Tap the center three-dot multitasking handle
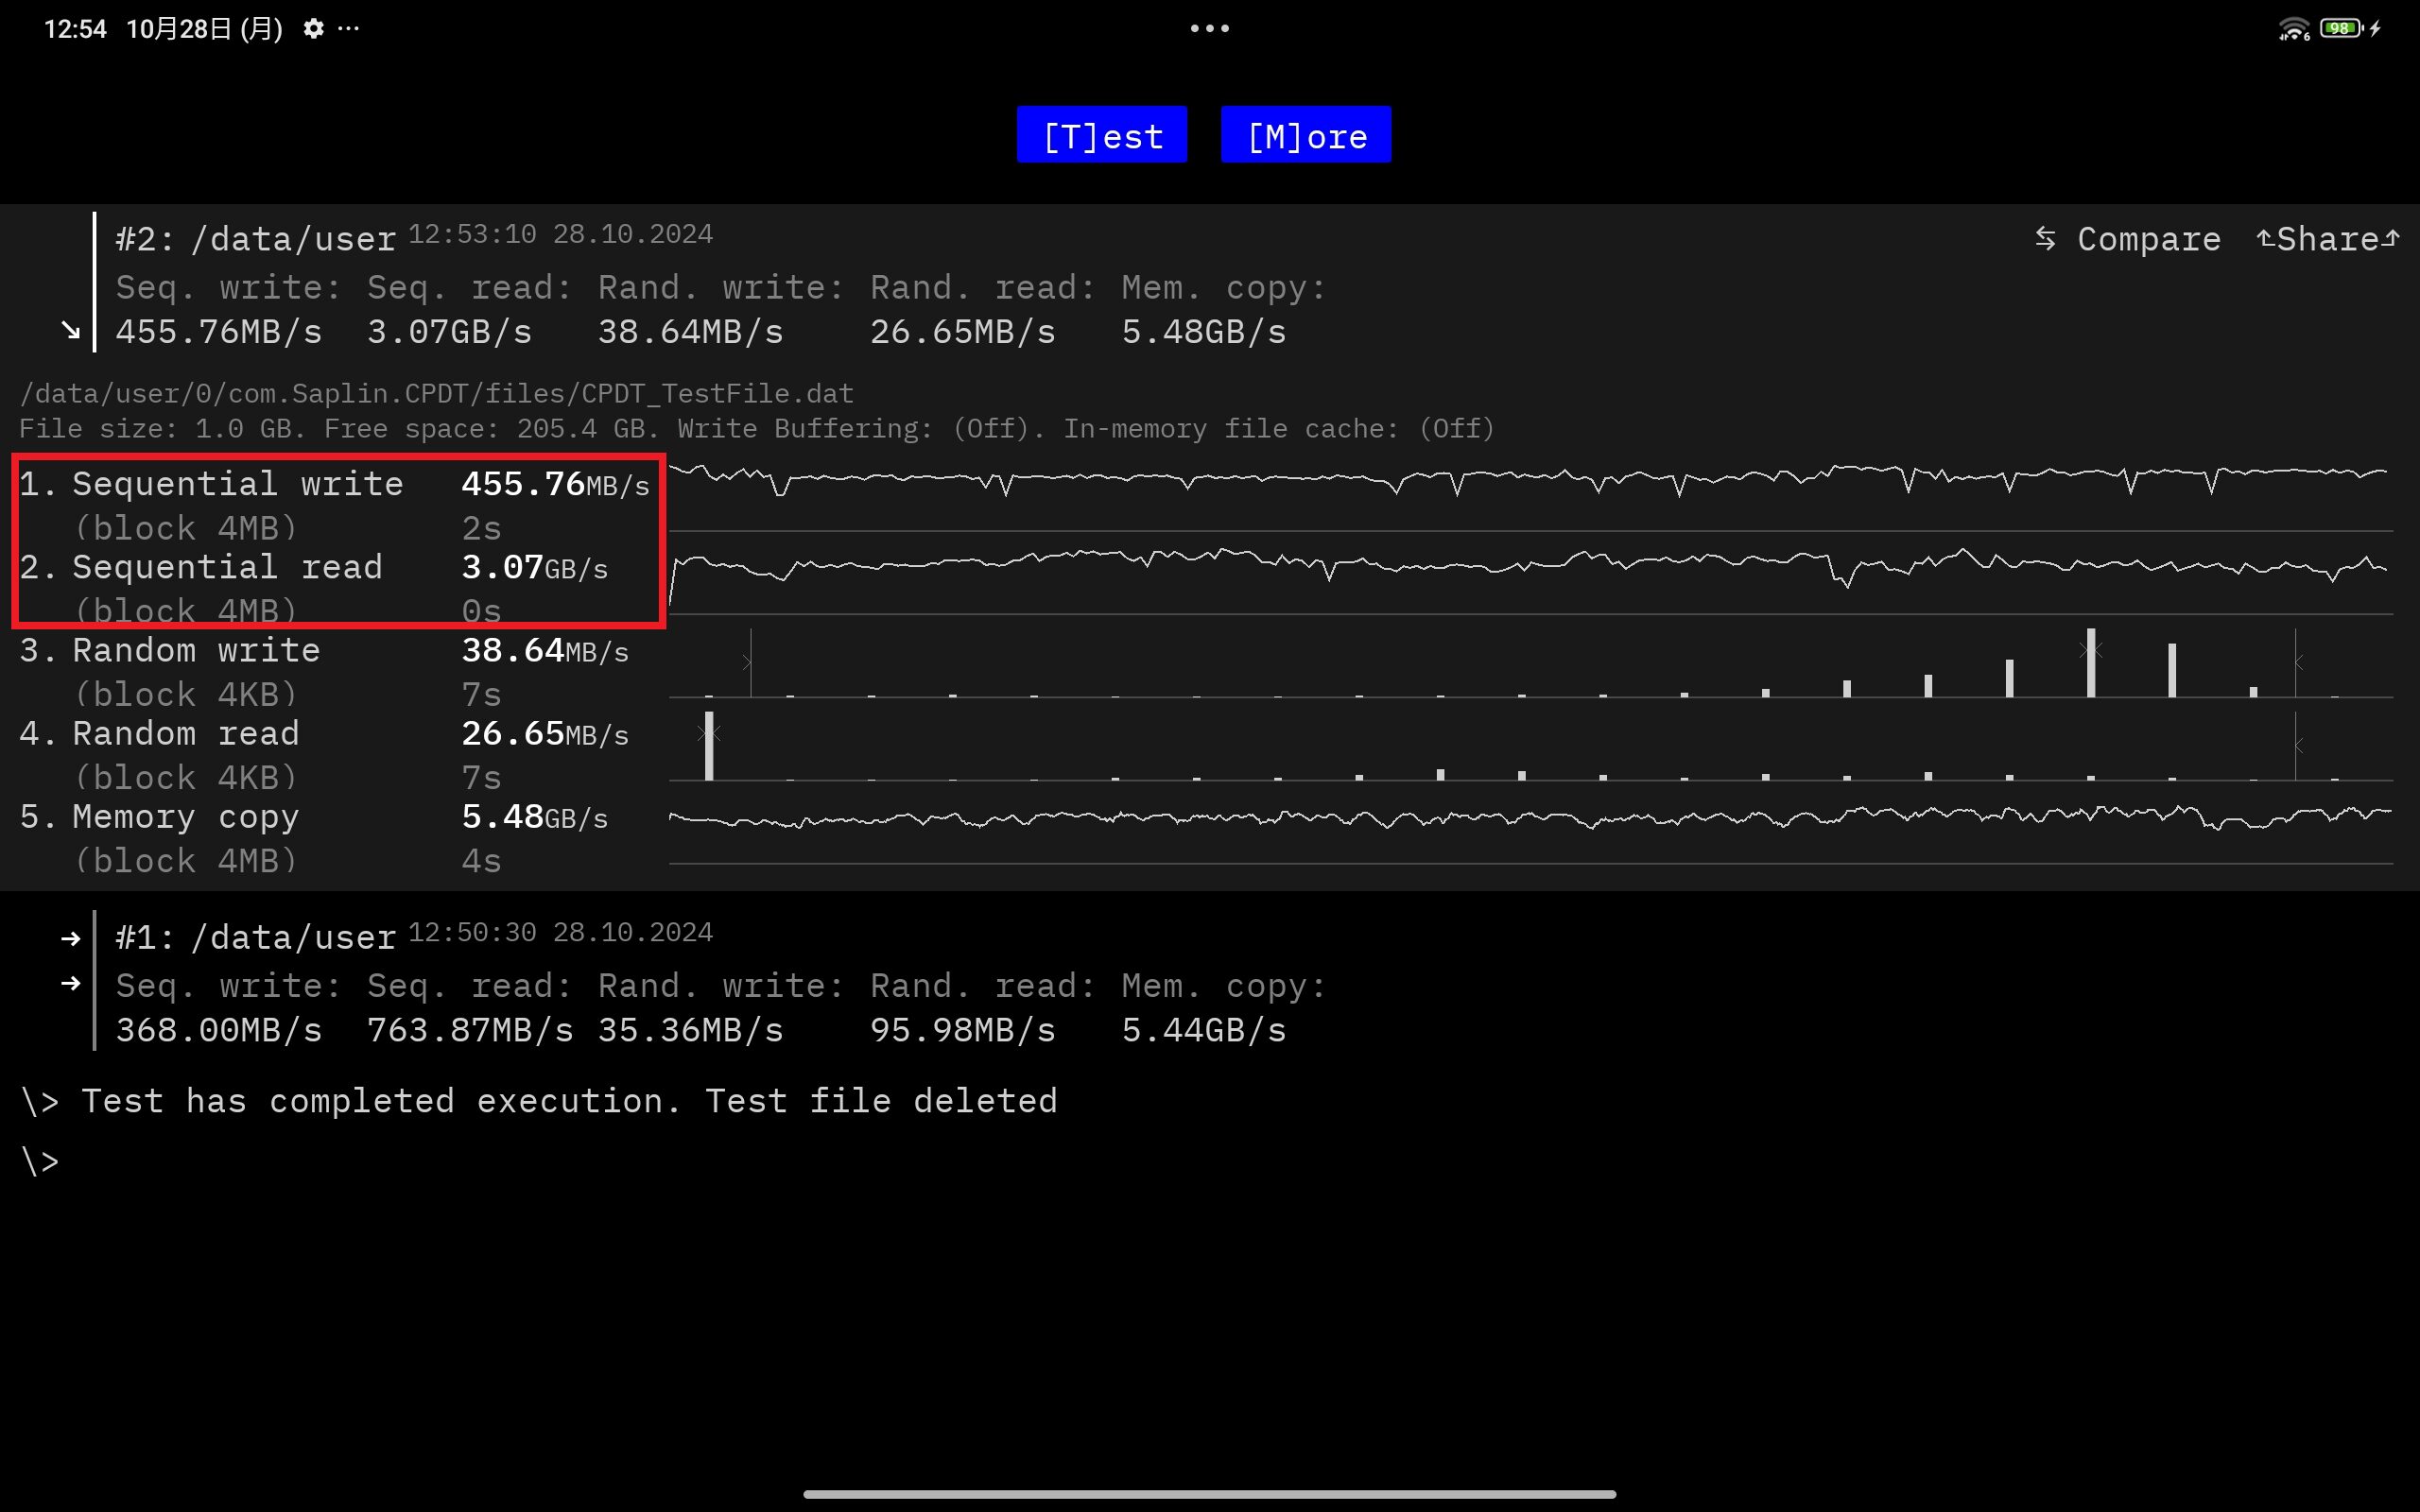The width and height of the screenshot is (2420, 1512). click(x=1209, y=28)
